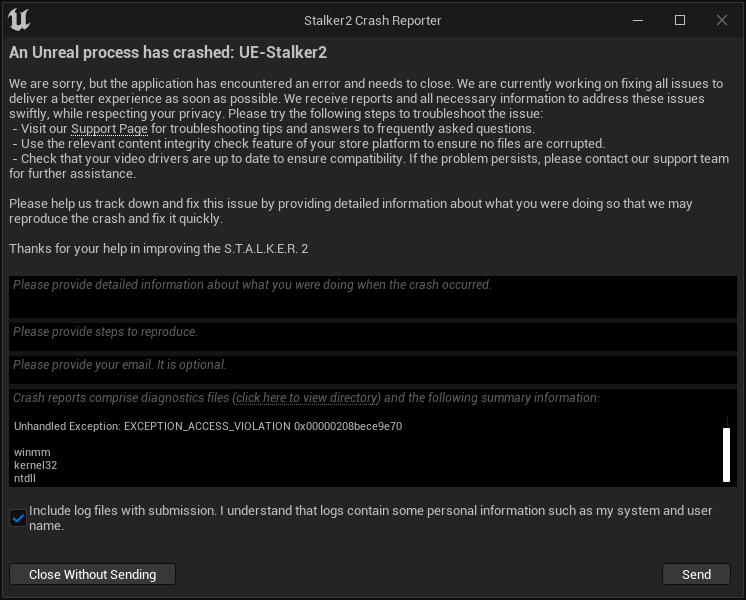Minimize the Stalker2 Crash Reporter window
The height and width of the screenshot is (600, 746).
click(x=638, y=20)
